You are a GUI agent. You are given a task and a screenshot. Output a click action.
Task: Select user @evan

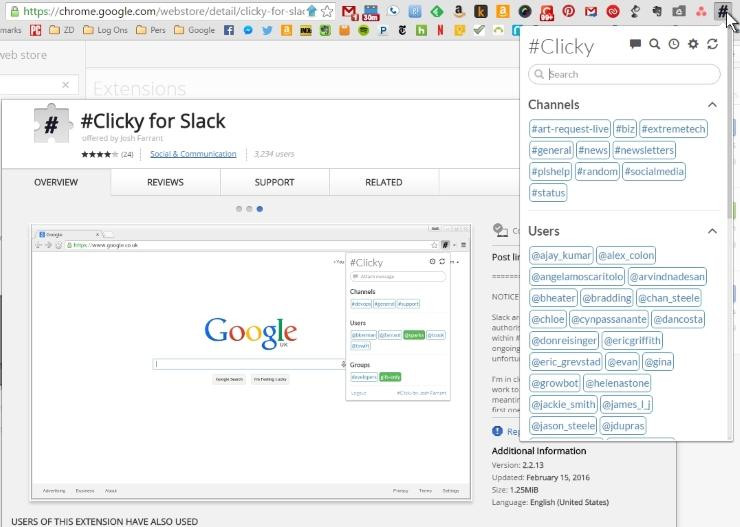622,362
